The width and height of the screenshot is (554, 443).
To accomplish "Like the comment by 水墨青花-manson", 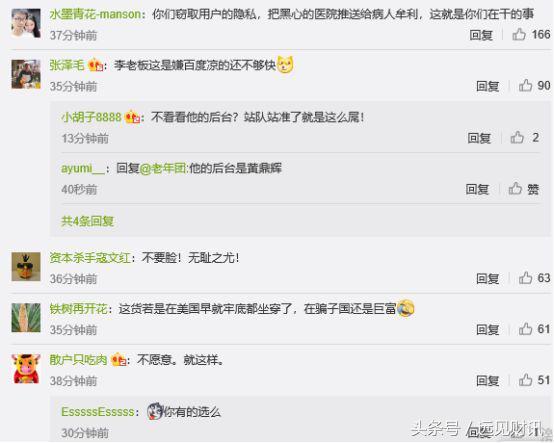I will [519, 35].
